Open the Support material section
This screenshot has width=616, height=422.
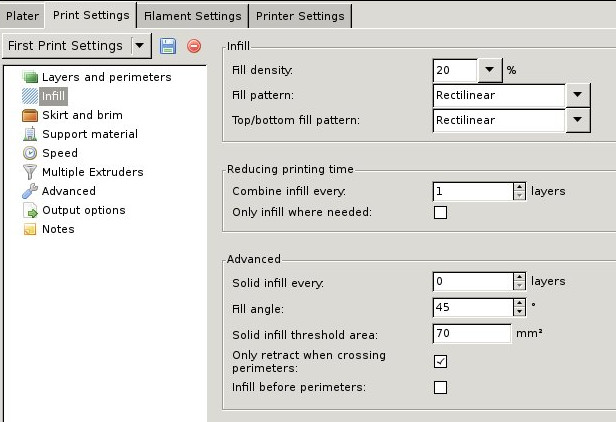[89, 134]
